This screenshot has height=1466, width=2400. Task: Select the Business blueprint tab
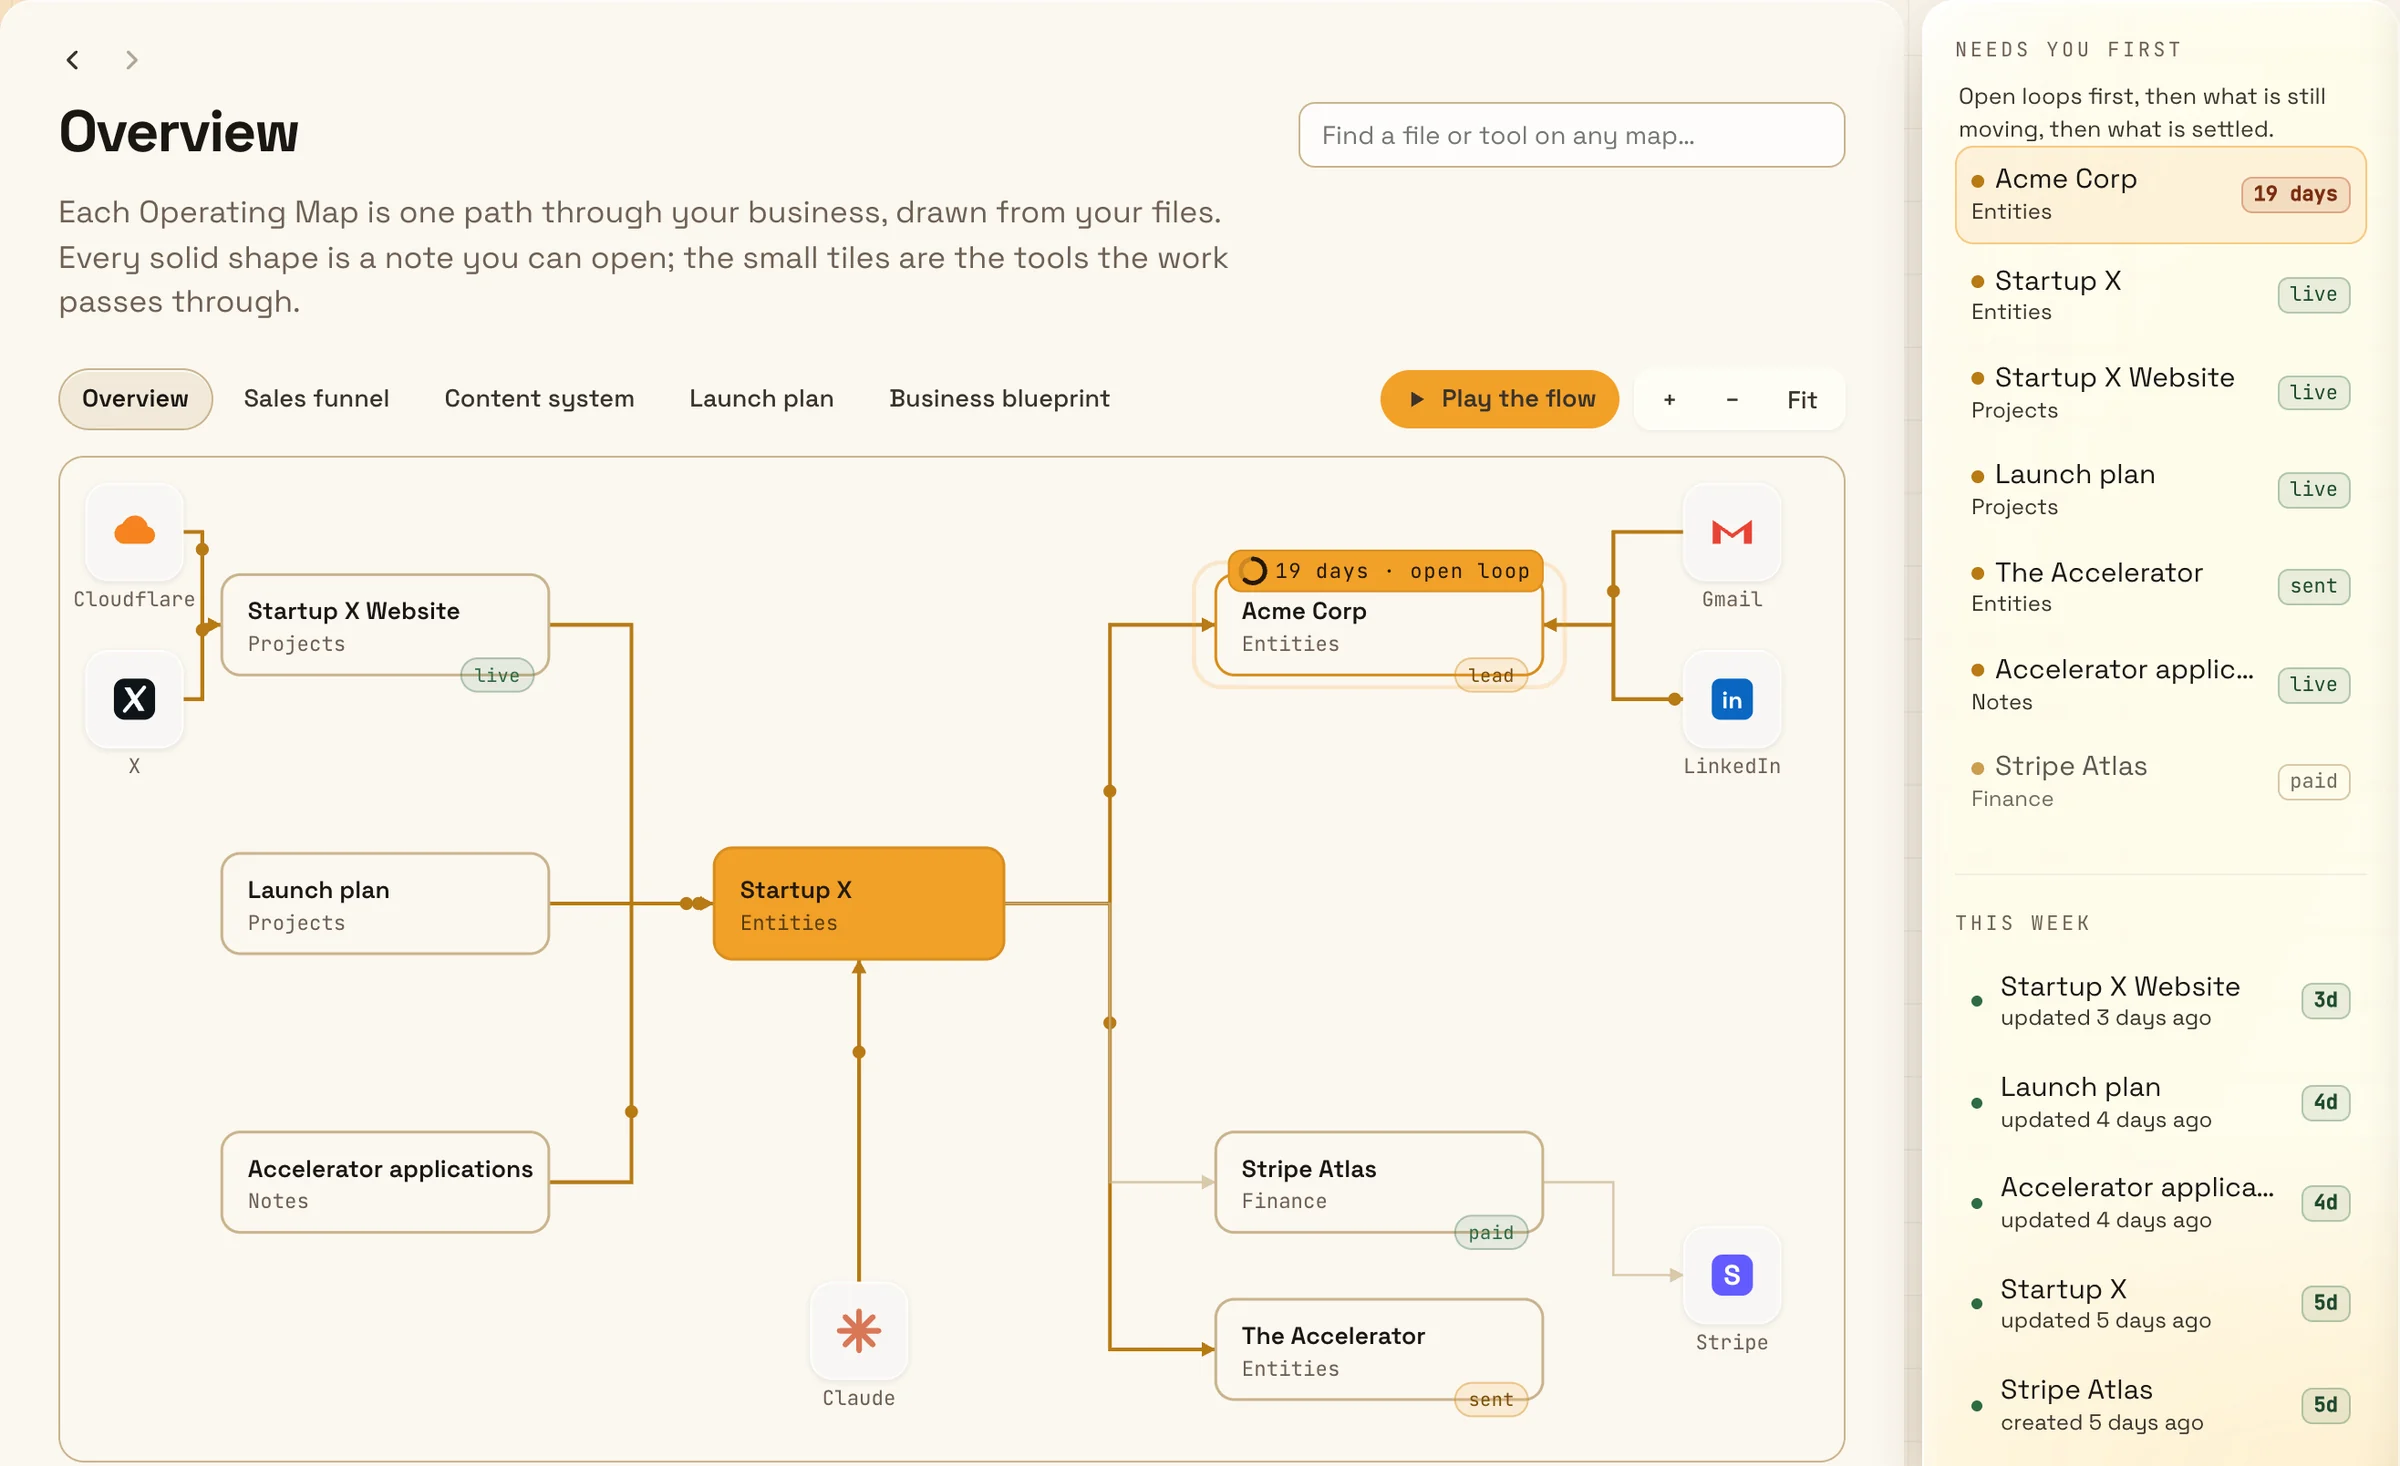tap(999, 399)
